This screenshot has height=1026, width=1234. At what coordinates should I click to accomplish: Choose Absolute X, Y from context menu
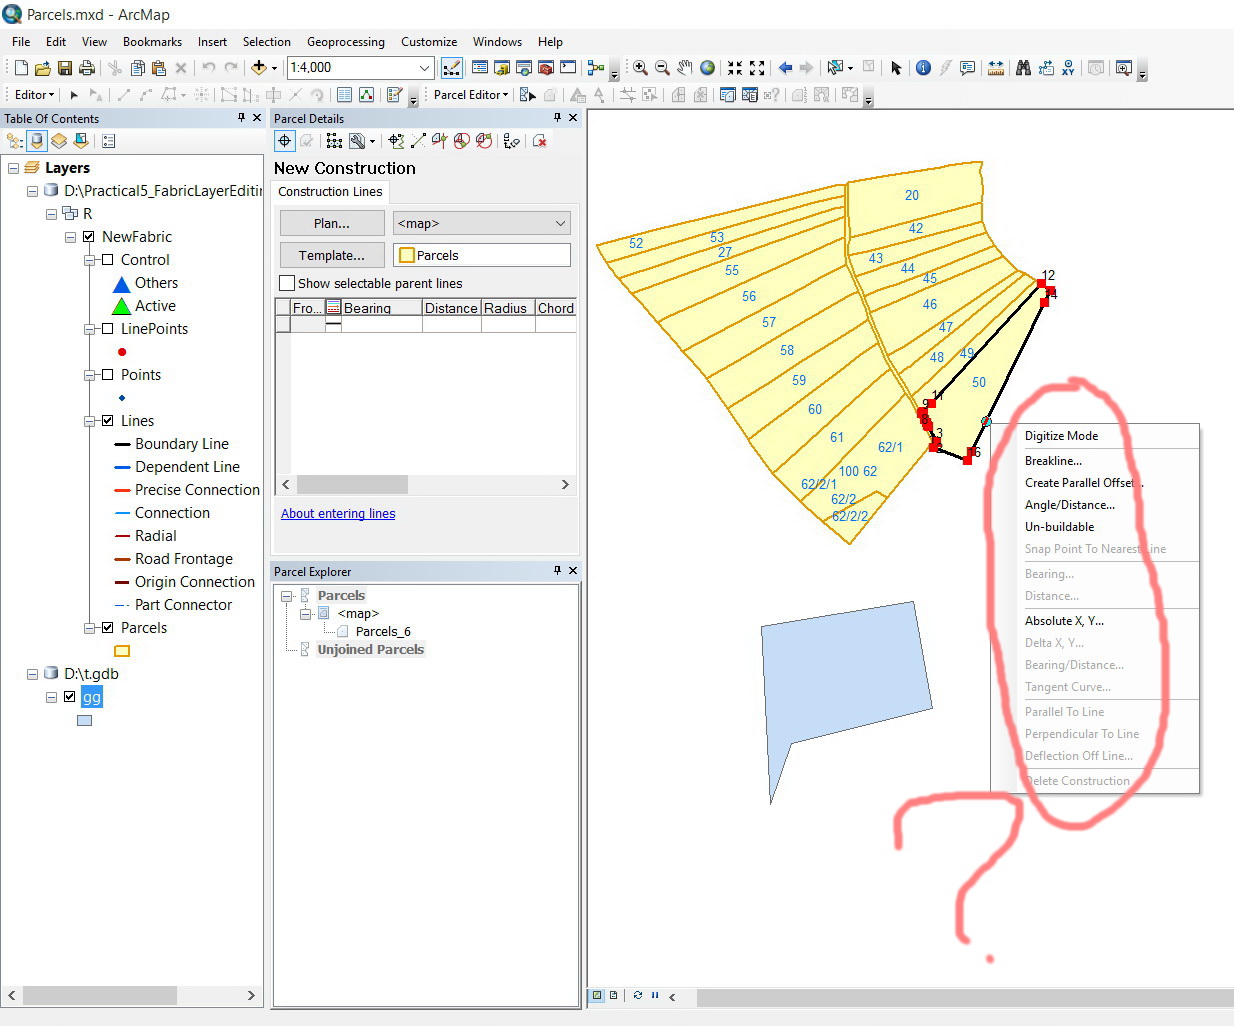[x=1064, y=621]
